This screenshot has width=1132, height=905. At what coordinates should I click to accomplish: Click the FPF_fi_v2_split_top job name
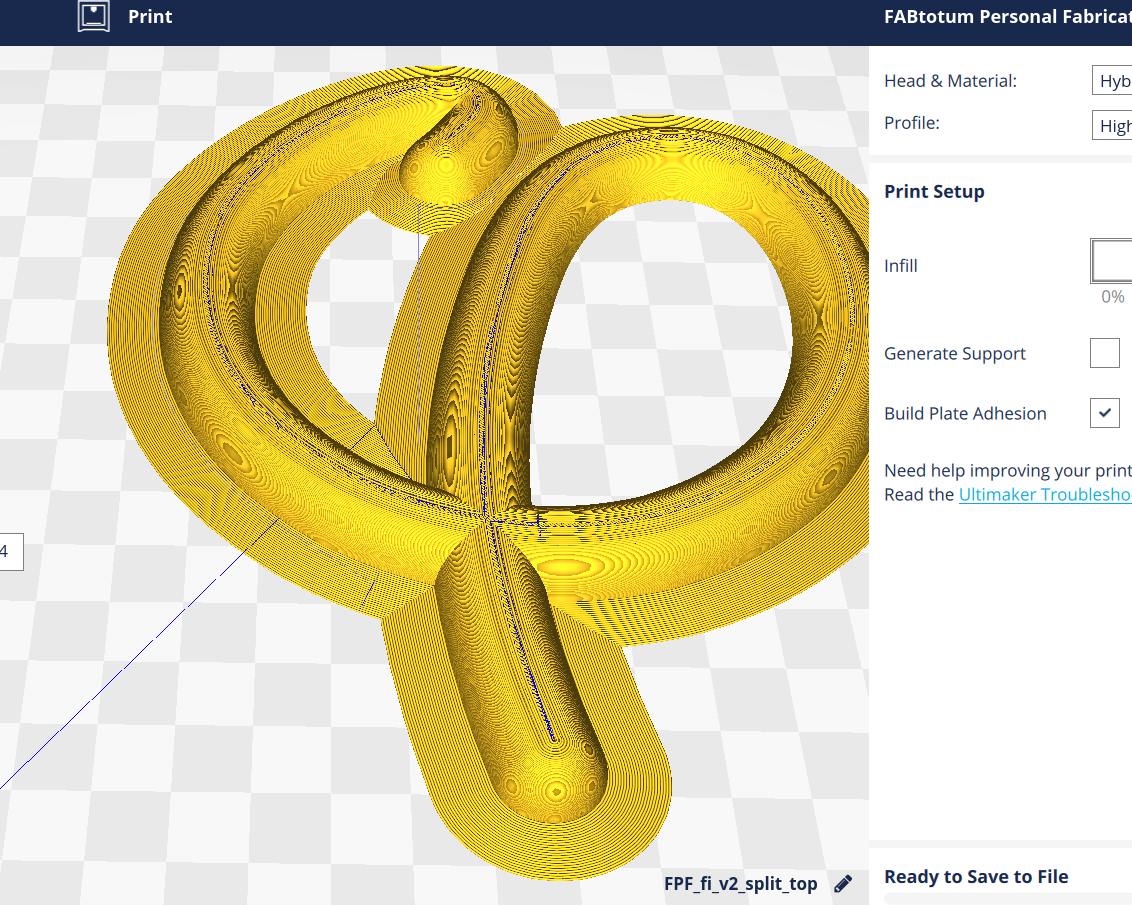tap(740, 884)
